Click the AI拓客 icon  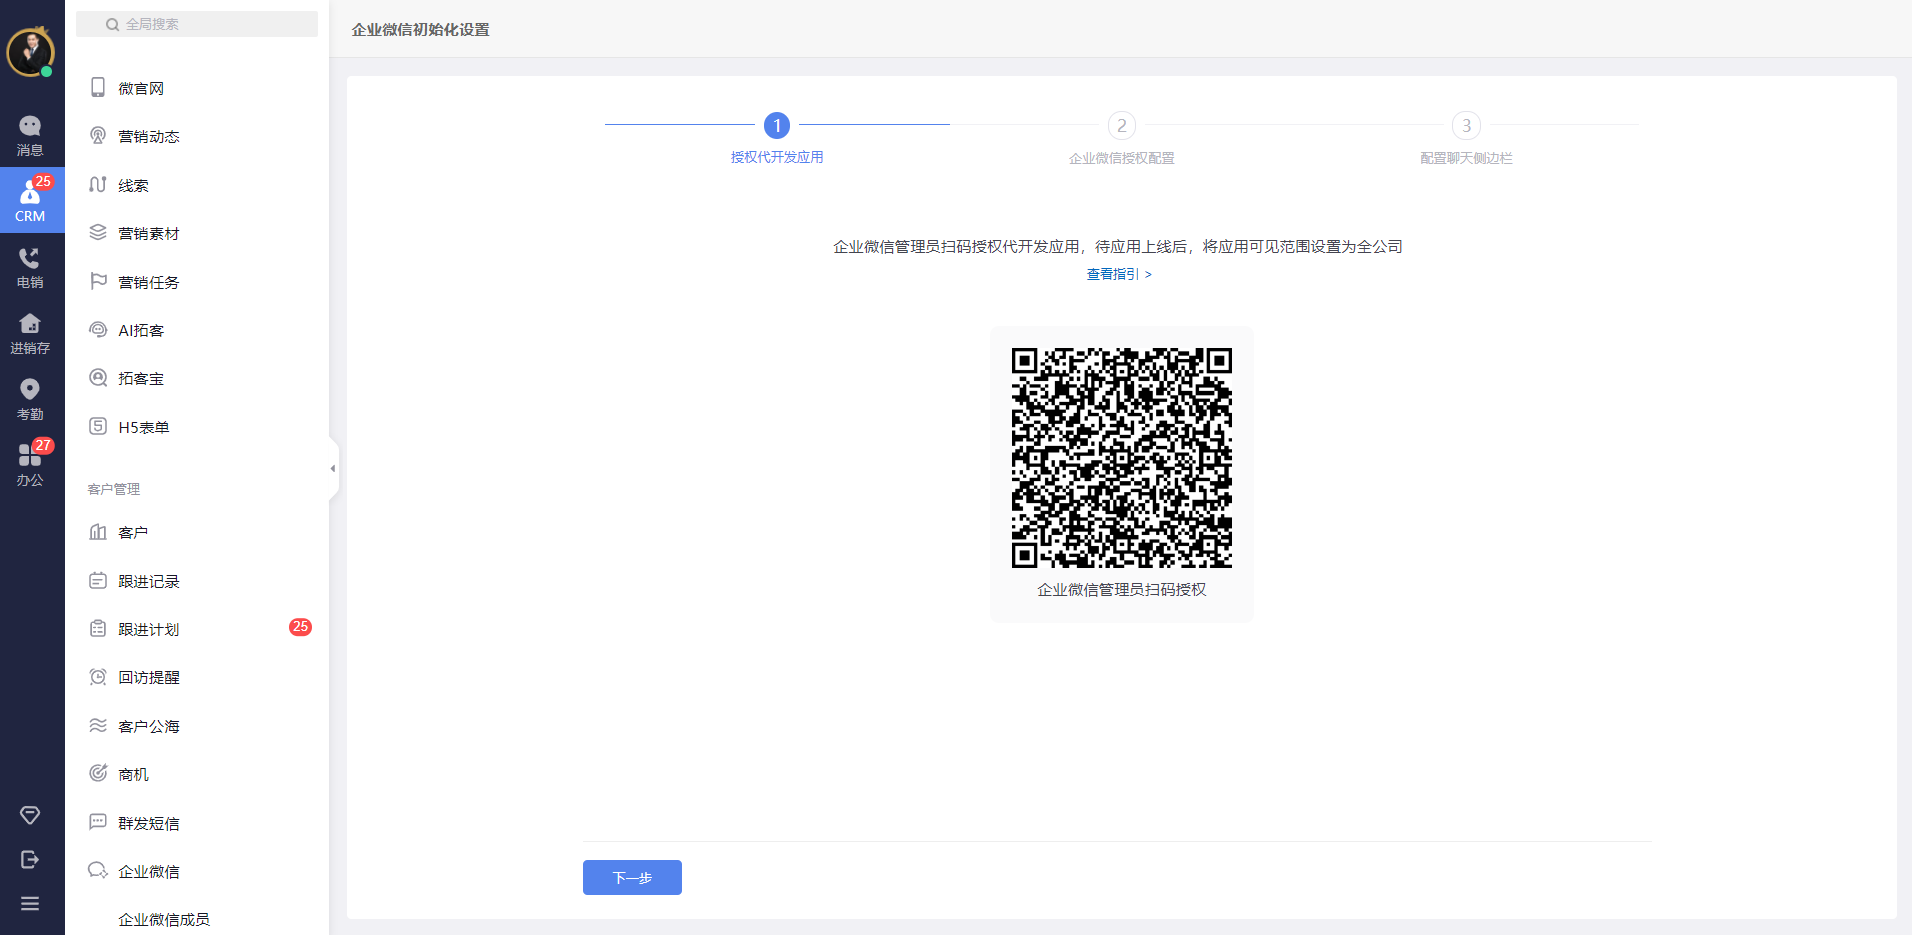(x=98, y=330)
